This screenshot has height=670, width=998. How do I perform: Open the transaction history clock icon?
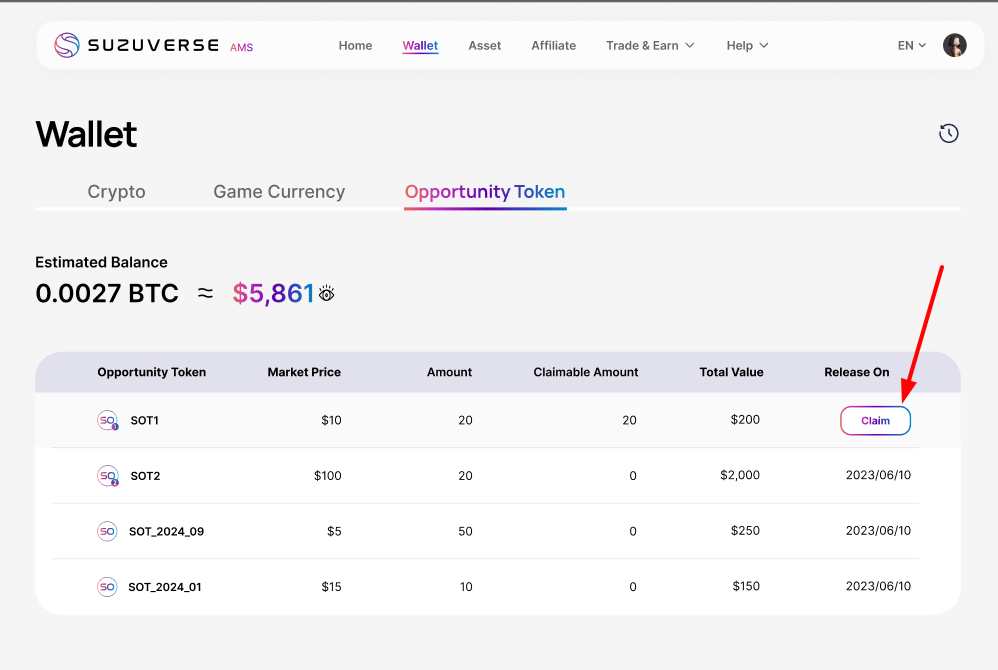948,133
